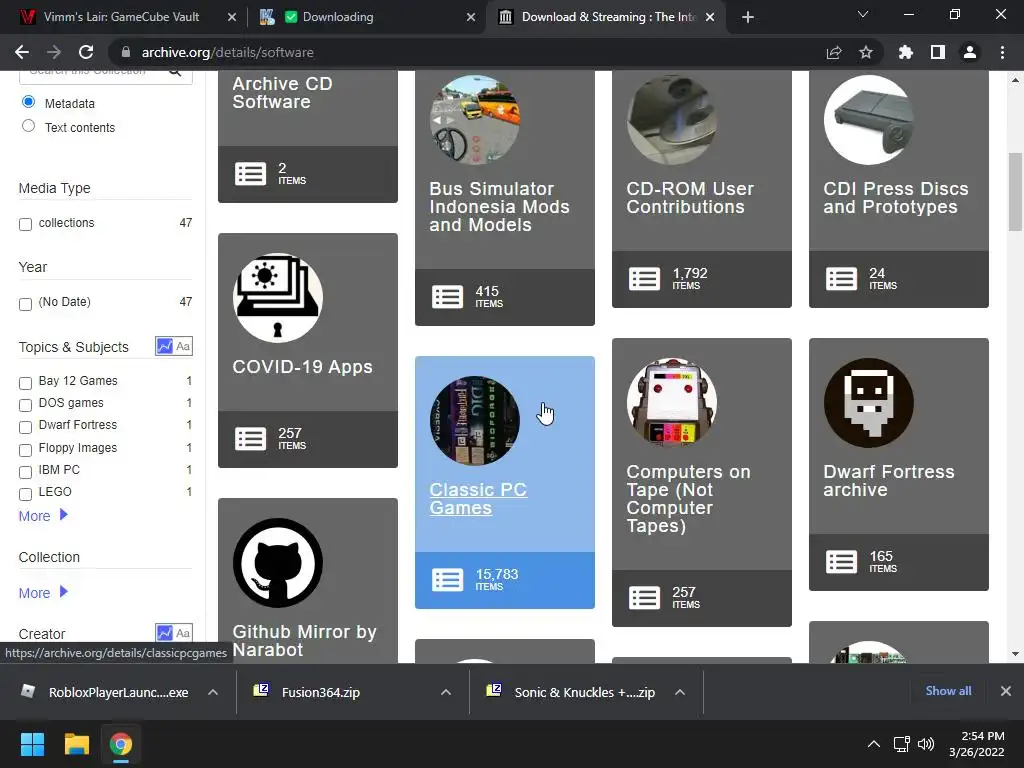Image resolution: width=1024 pixels, height=768 pixels.
Task: Click the Computers on Tape robot thumbnail
Action: [x=671, y=402]
